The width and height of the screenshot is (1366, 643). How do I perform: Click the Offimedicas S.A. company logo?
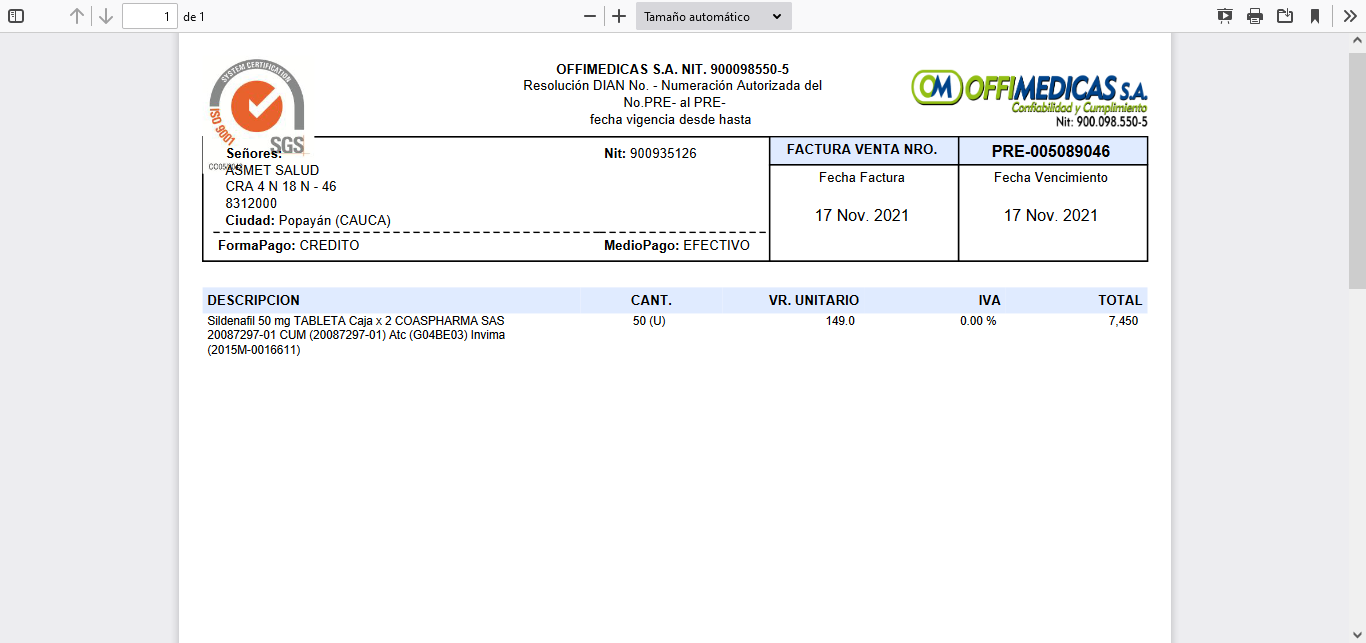pos(1029,98)
